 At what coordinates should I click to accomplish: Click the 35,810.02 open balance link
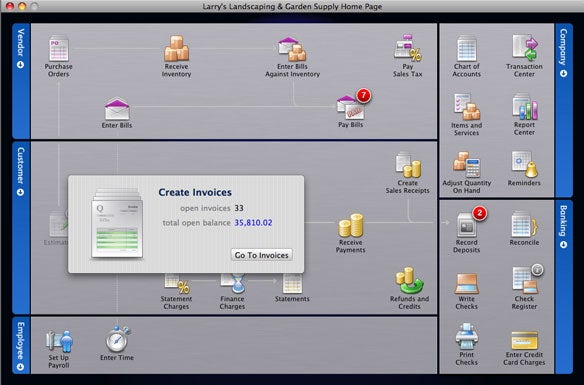coord(253,223)
